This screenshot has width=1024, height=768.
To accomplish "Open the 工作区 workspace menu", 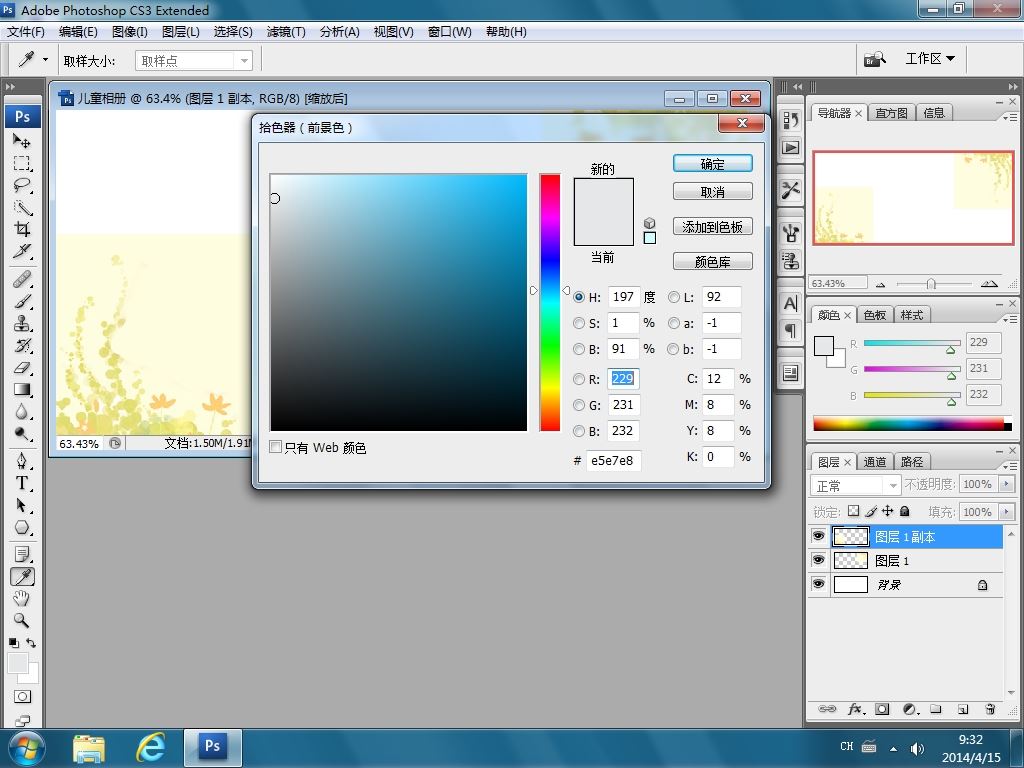I will 930,59.
